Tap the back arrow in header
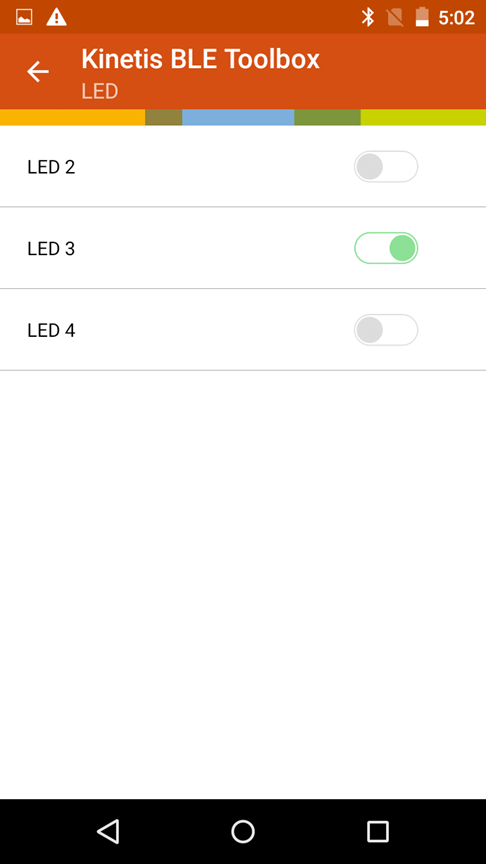 [38, 72]
